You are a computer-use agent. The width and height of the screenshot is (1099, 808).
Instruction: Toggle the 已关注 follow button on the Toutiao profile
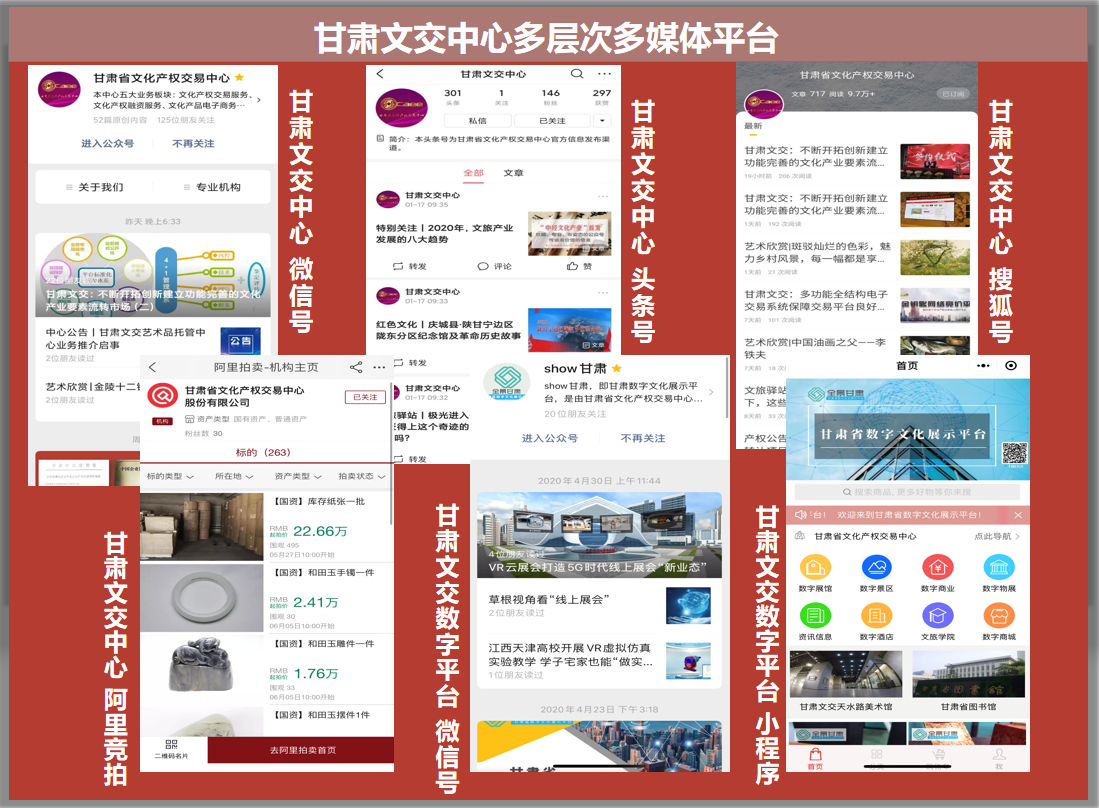tap(552, 121)
